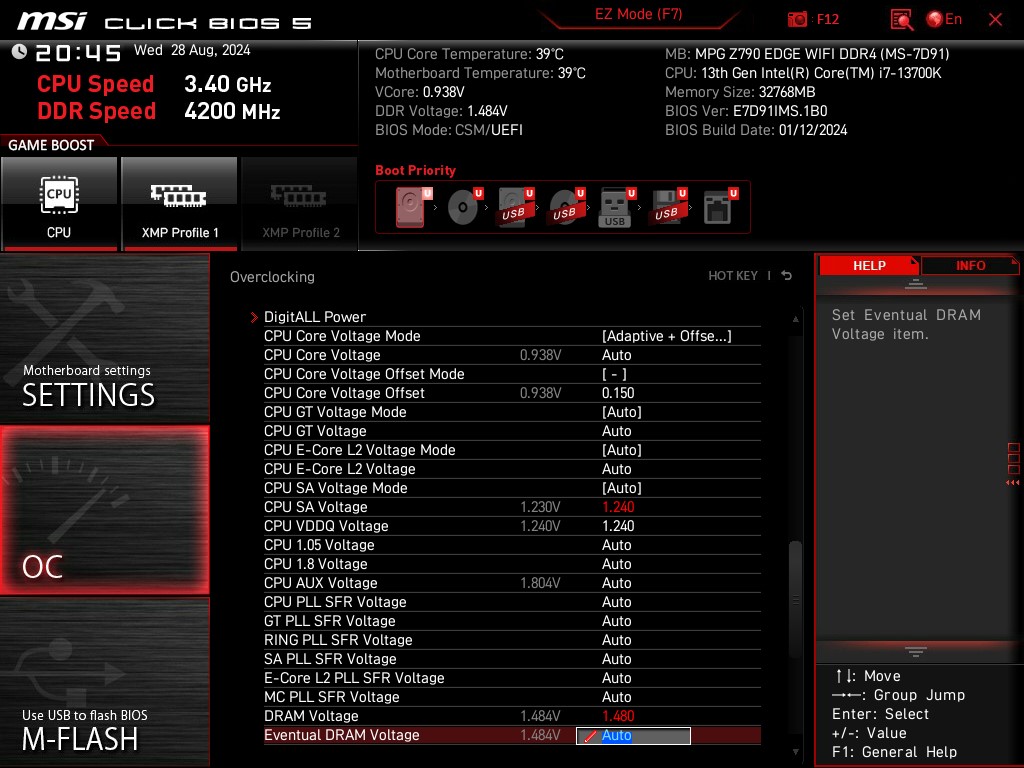Select the USB optical drive boot device icon
Viewport: 1024px width, 768px height.
pos(567,207)
